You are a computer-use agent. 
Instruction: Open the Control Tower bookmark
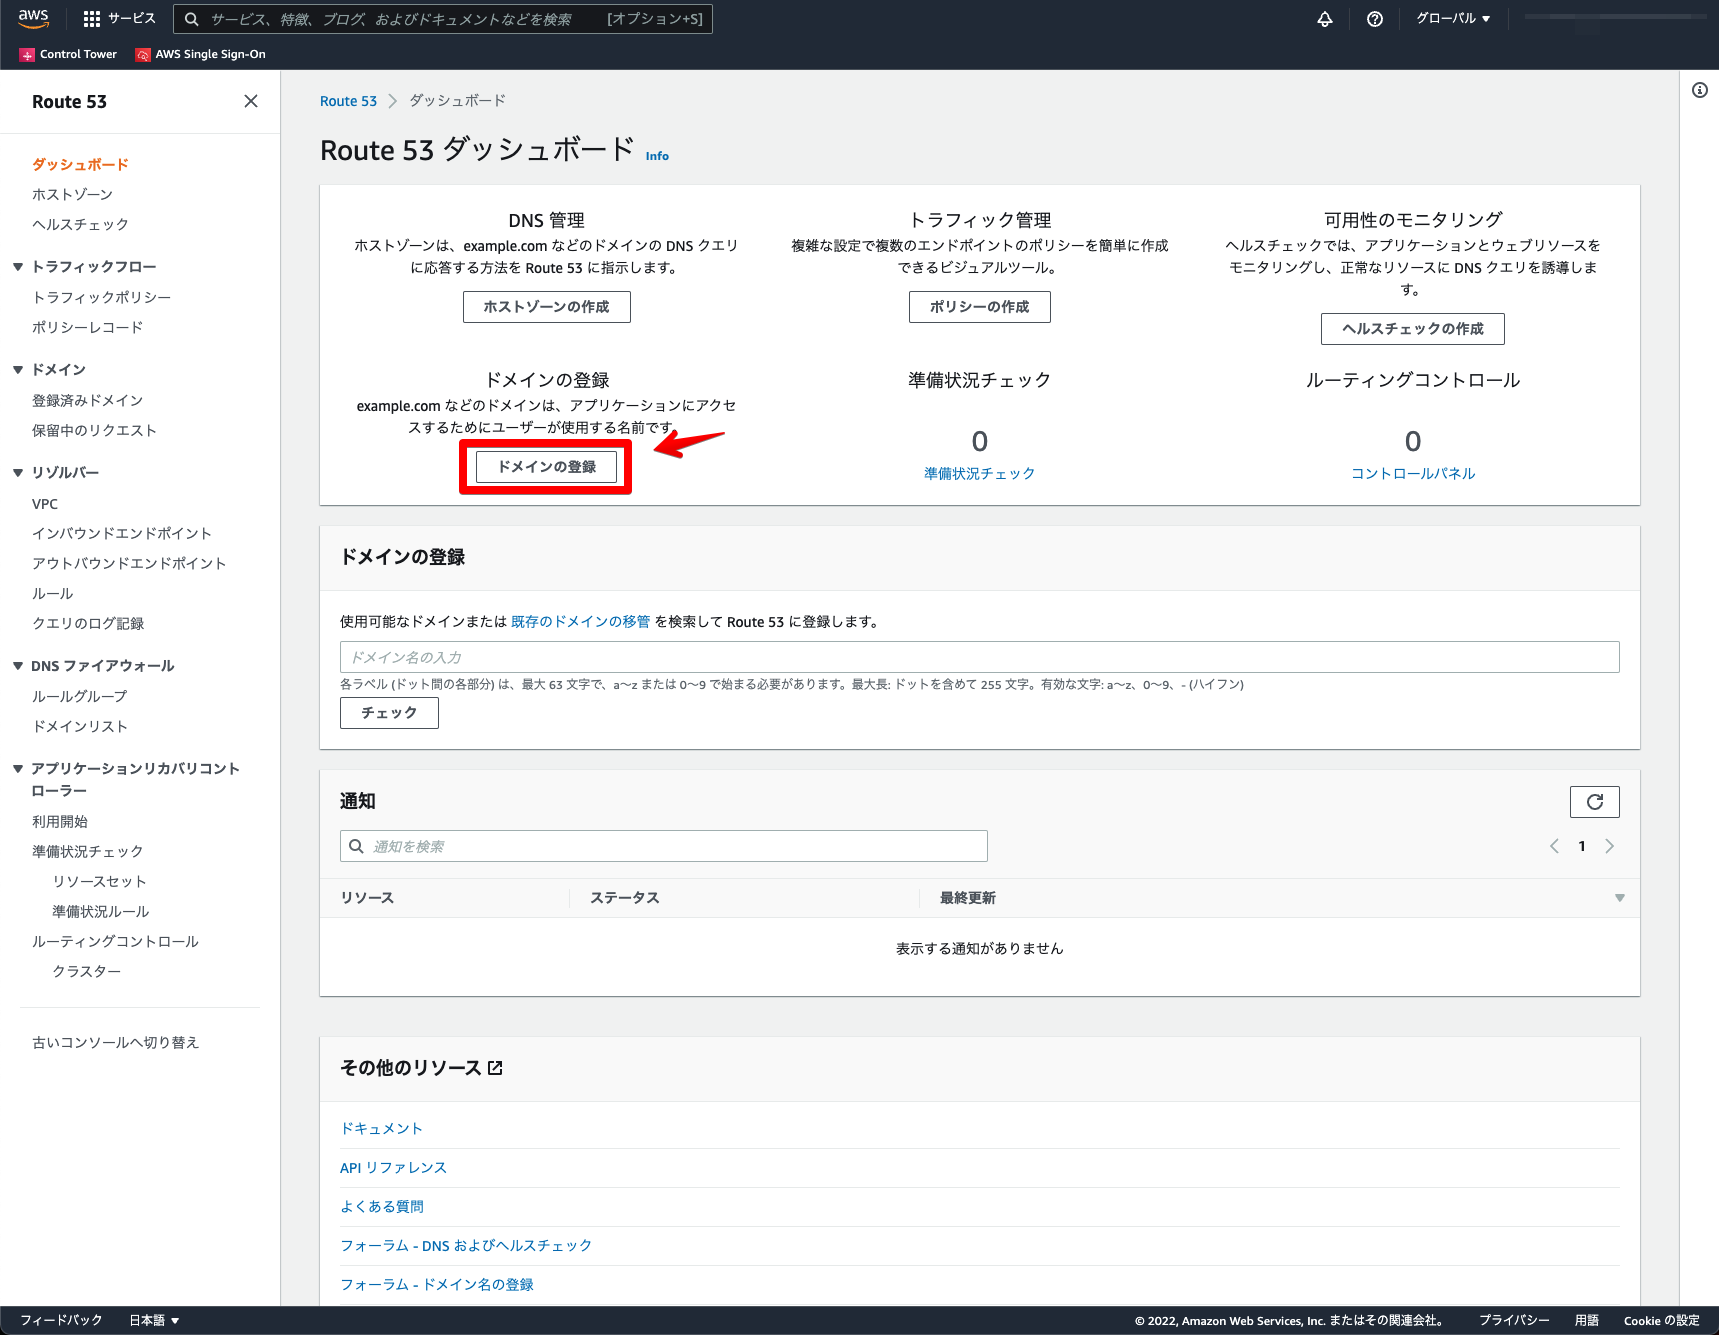pyautogui.click(x=68, y=54)
